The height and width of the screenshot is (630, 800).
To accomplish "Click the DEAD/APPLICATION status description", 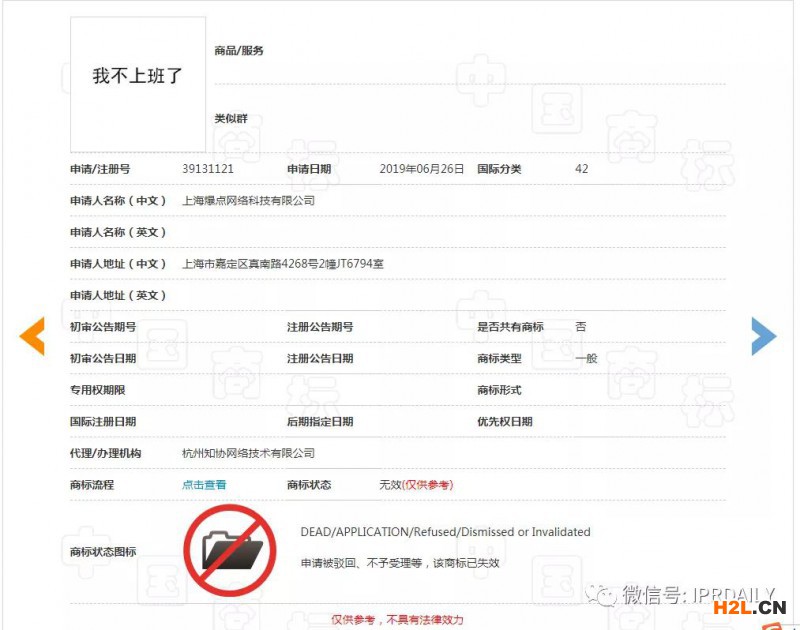I will pos(445,532).
